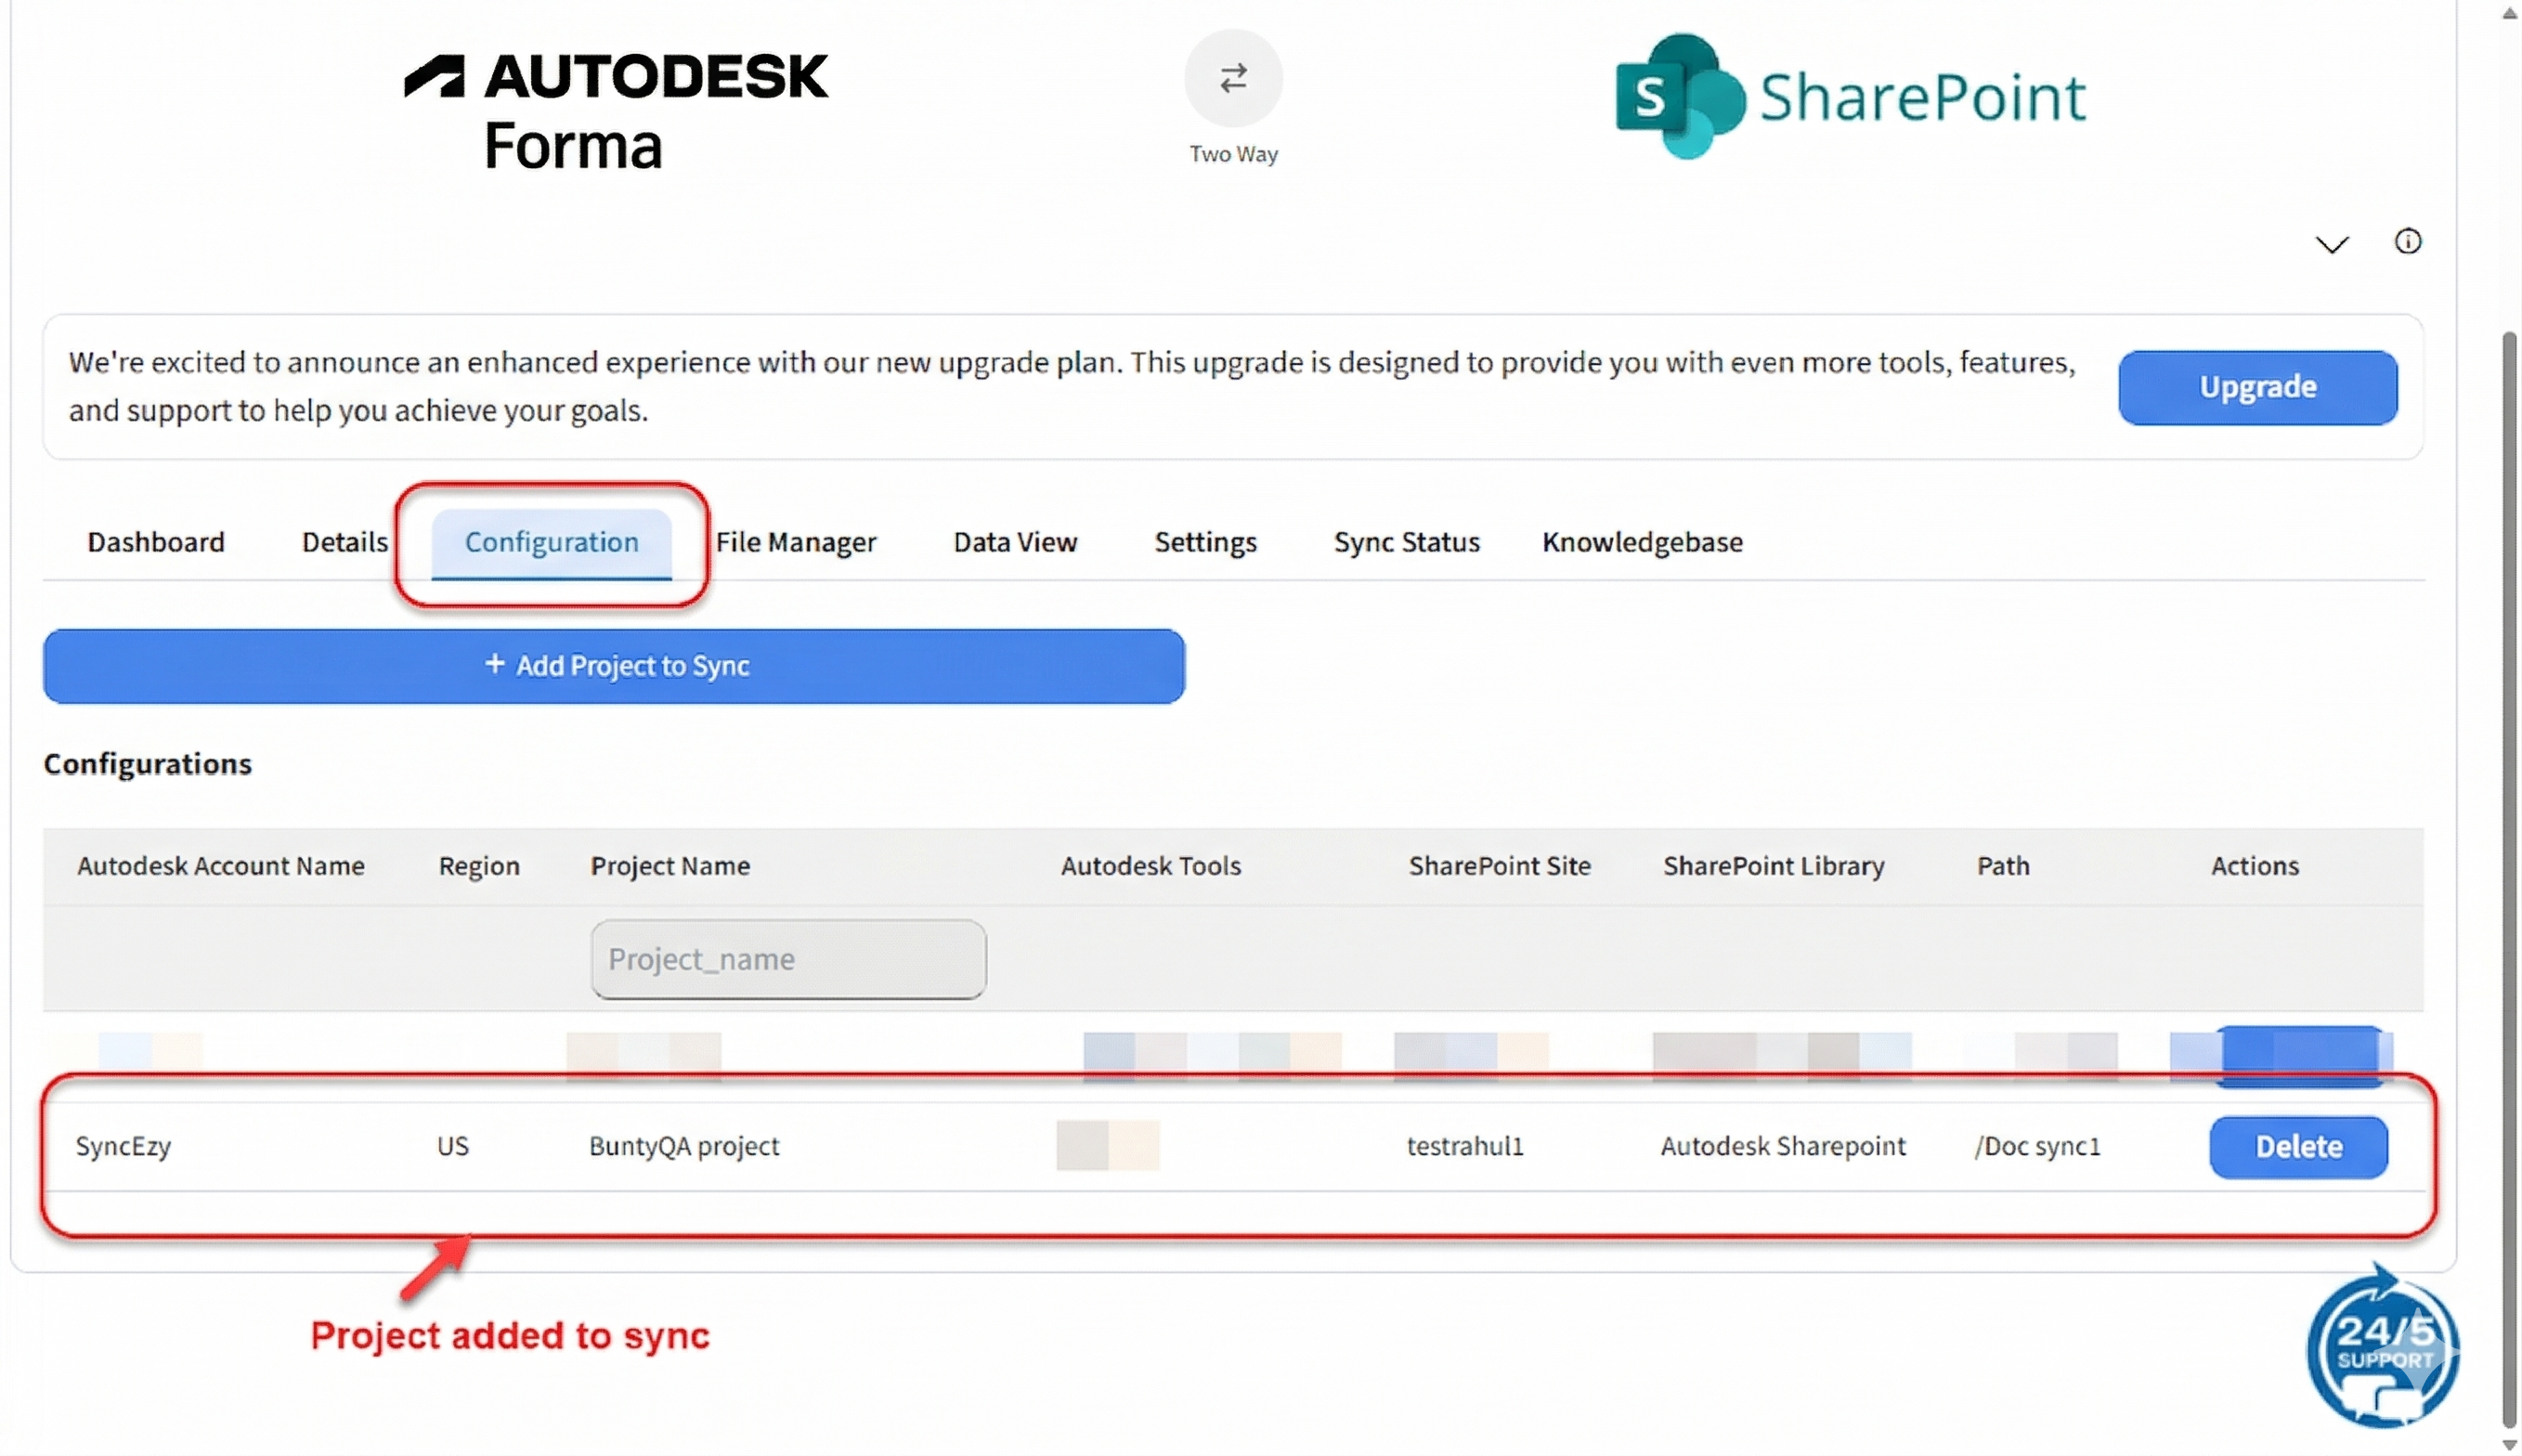The image size is (2522, 1456).
Task: Open the Data View tab
Action: pyautogui.click(x=1014, y=542)
